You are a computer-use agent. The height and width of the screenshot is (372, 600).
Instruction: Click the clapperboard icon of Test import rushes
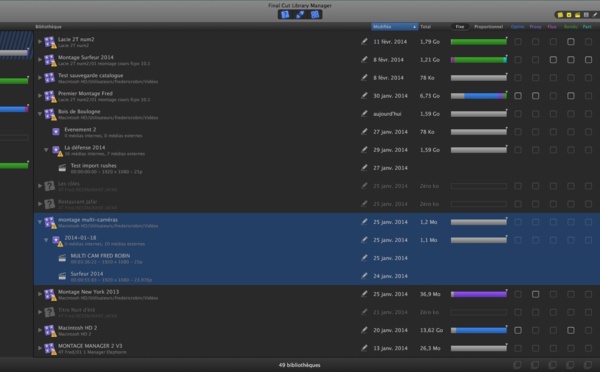(62, 168)
